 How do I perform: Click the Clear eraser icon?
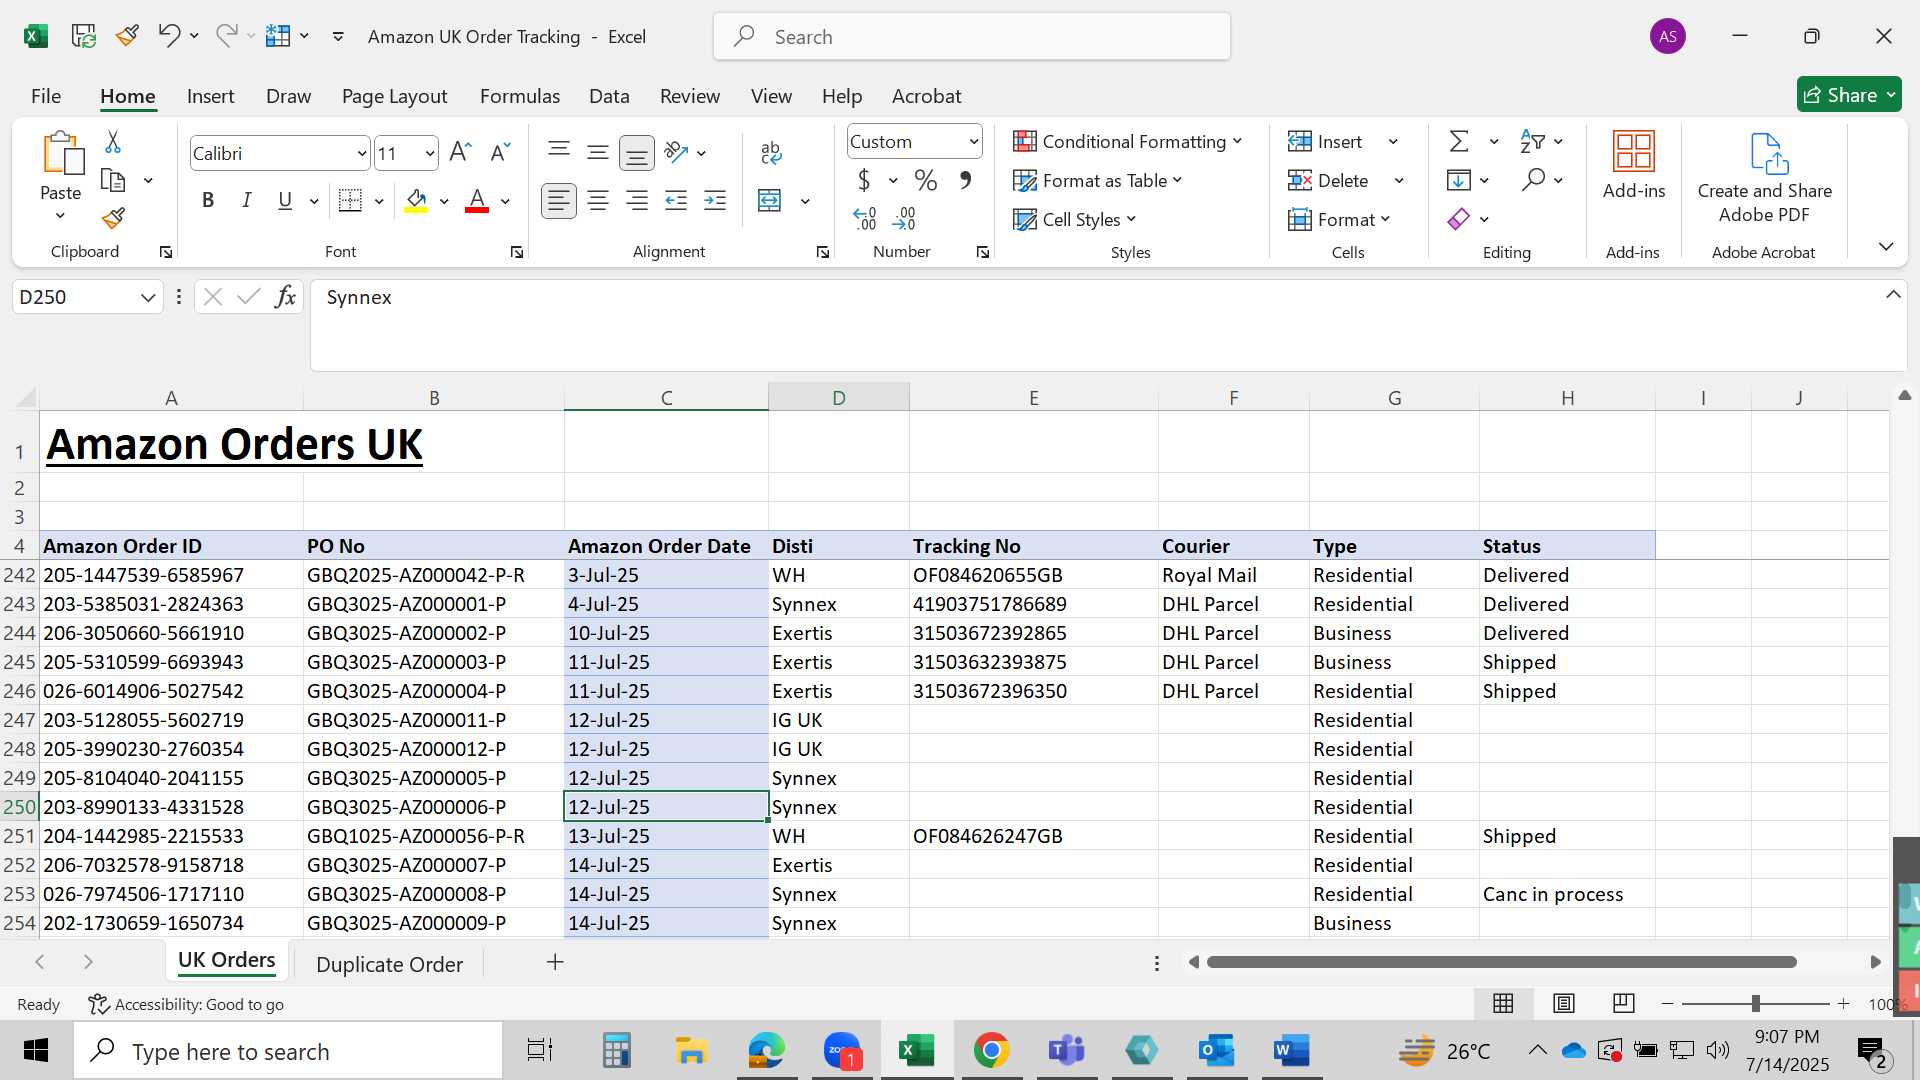(x=1459, y=219)
